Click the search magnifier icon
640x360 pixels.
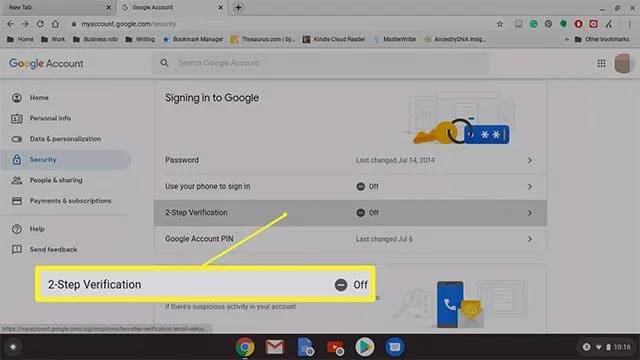[x=164, y=63]
